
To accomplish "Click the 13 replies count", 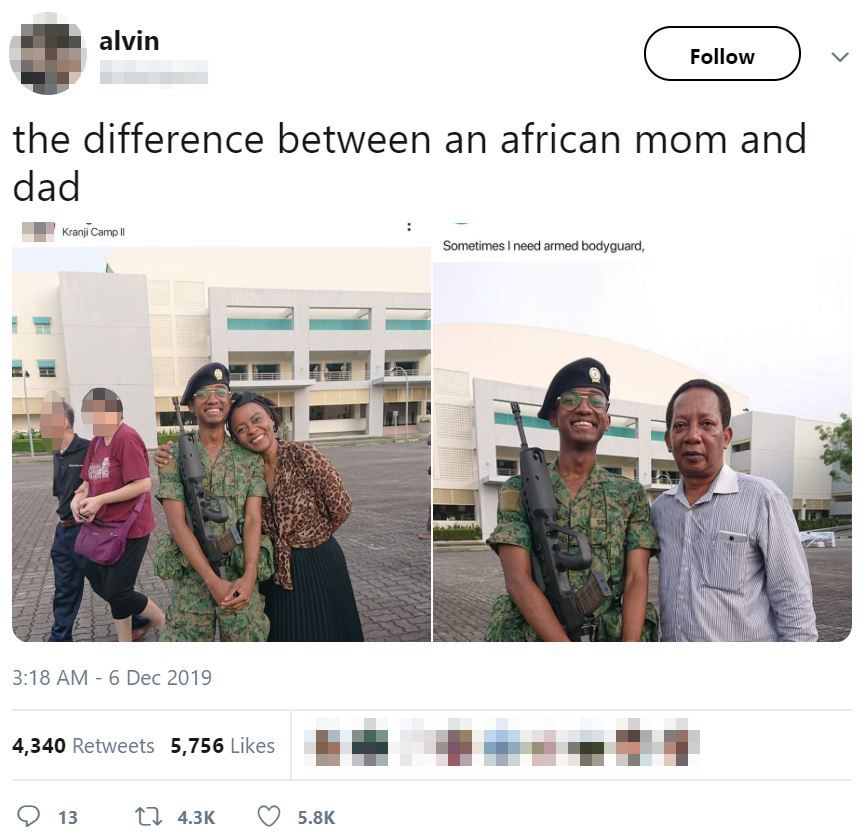I will (x=67, y=817).
